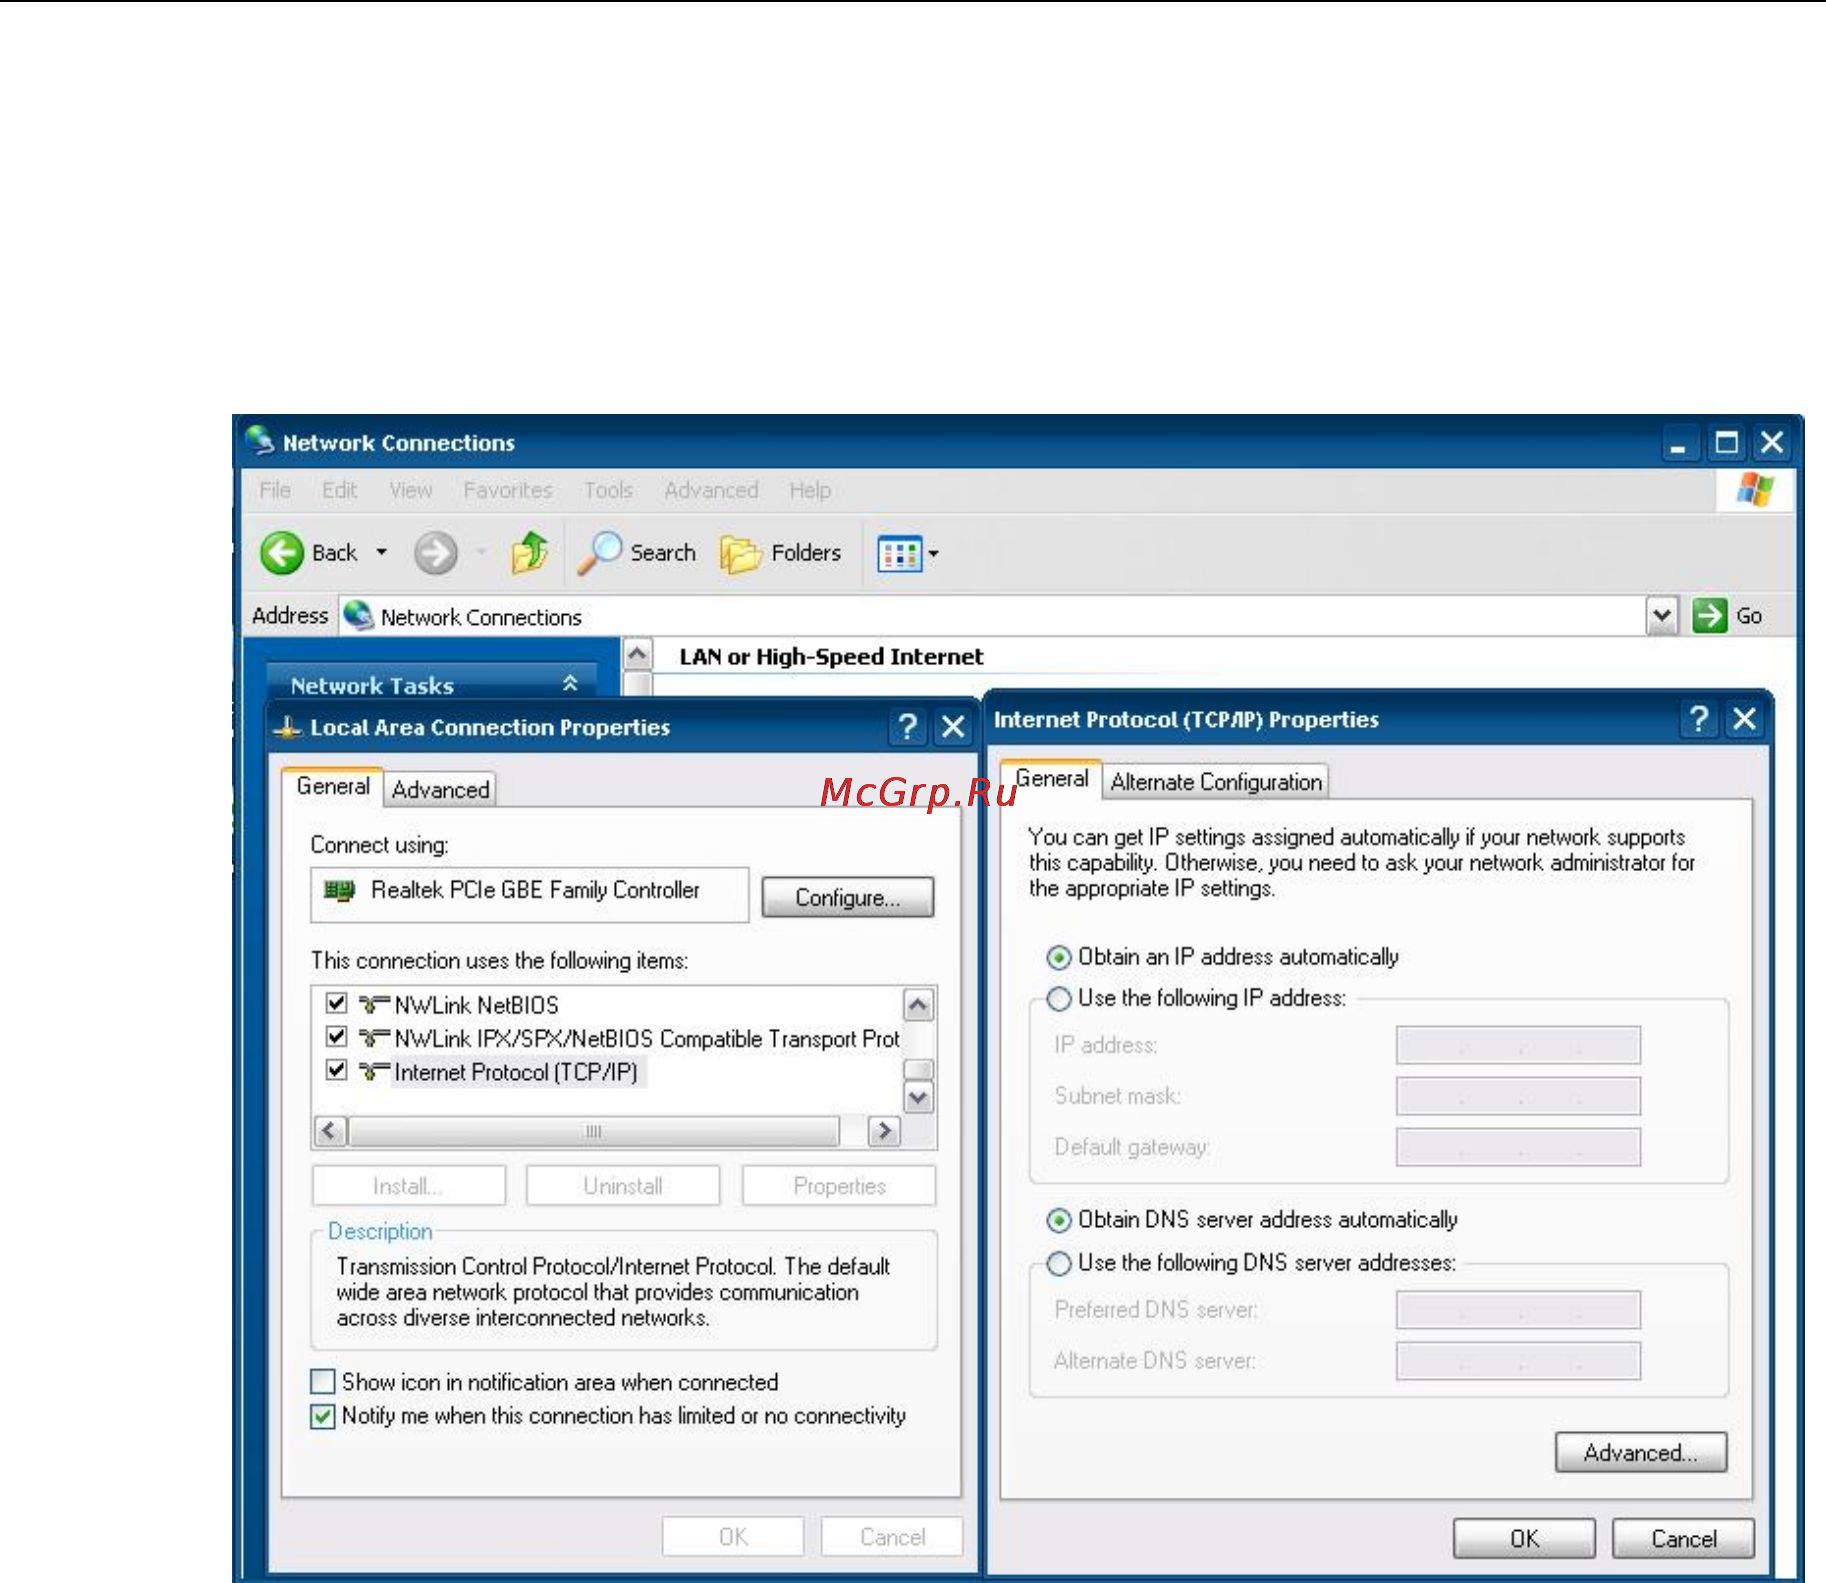Image resolution: width=1826 pixels, height=1583 pixels.
Task: Click the Realtek network adapter icon
Action: (340, 890)
